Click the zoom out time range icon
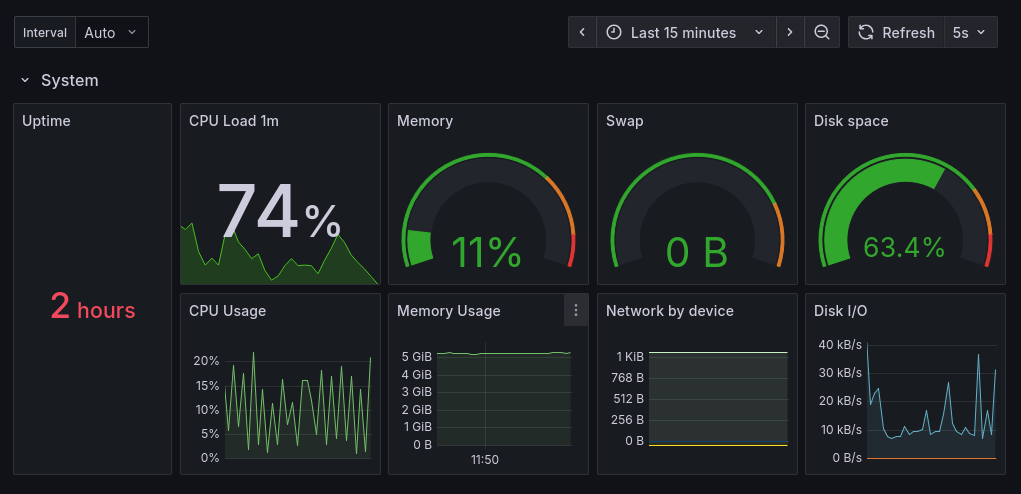The image size is (1021, 494). (x=822, y=32)
